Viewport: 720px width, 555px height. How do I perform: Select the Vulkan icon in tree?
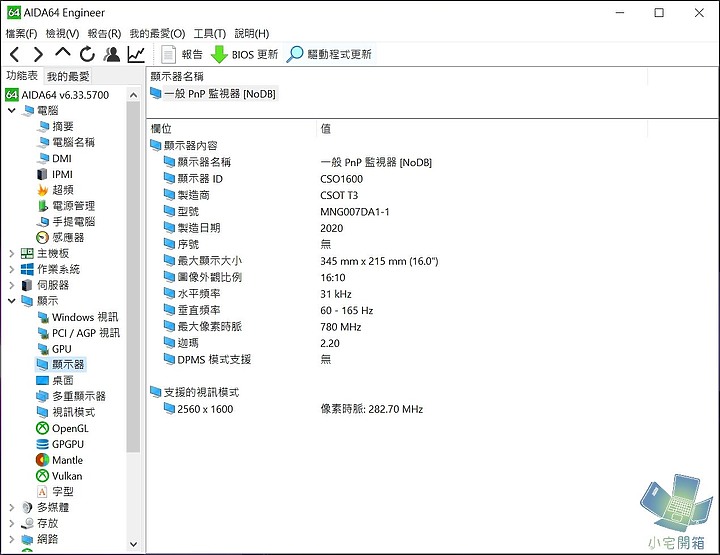point(42,476)
